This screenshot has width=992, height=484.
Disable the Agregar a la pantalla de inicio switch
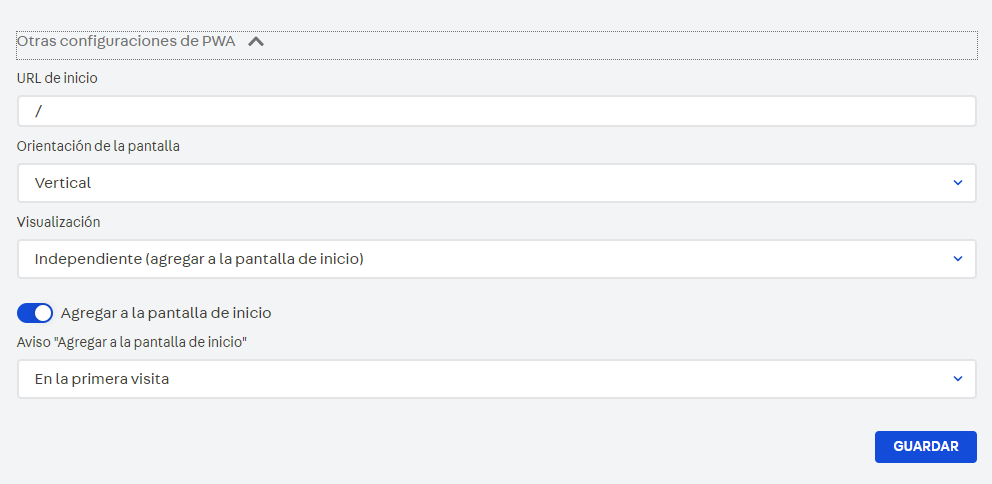[35, 313]
